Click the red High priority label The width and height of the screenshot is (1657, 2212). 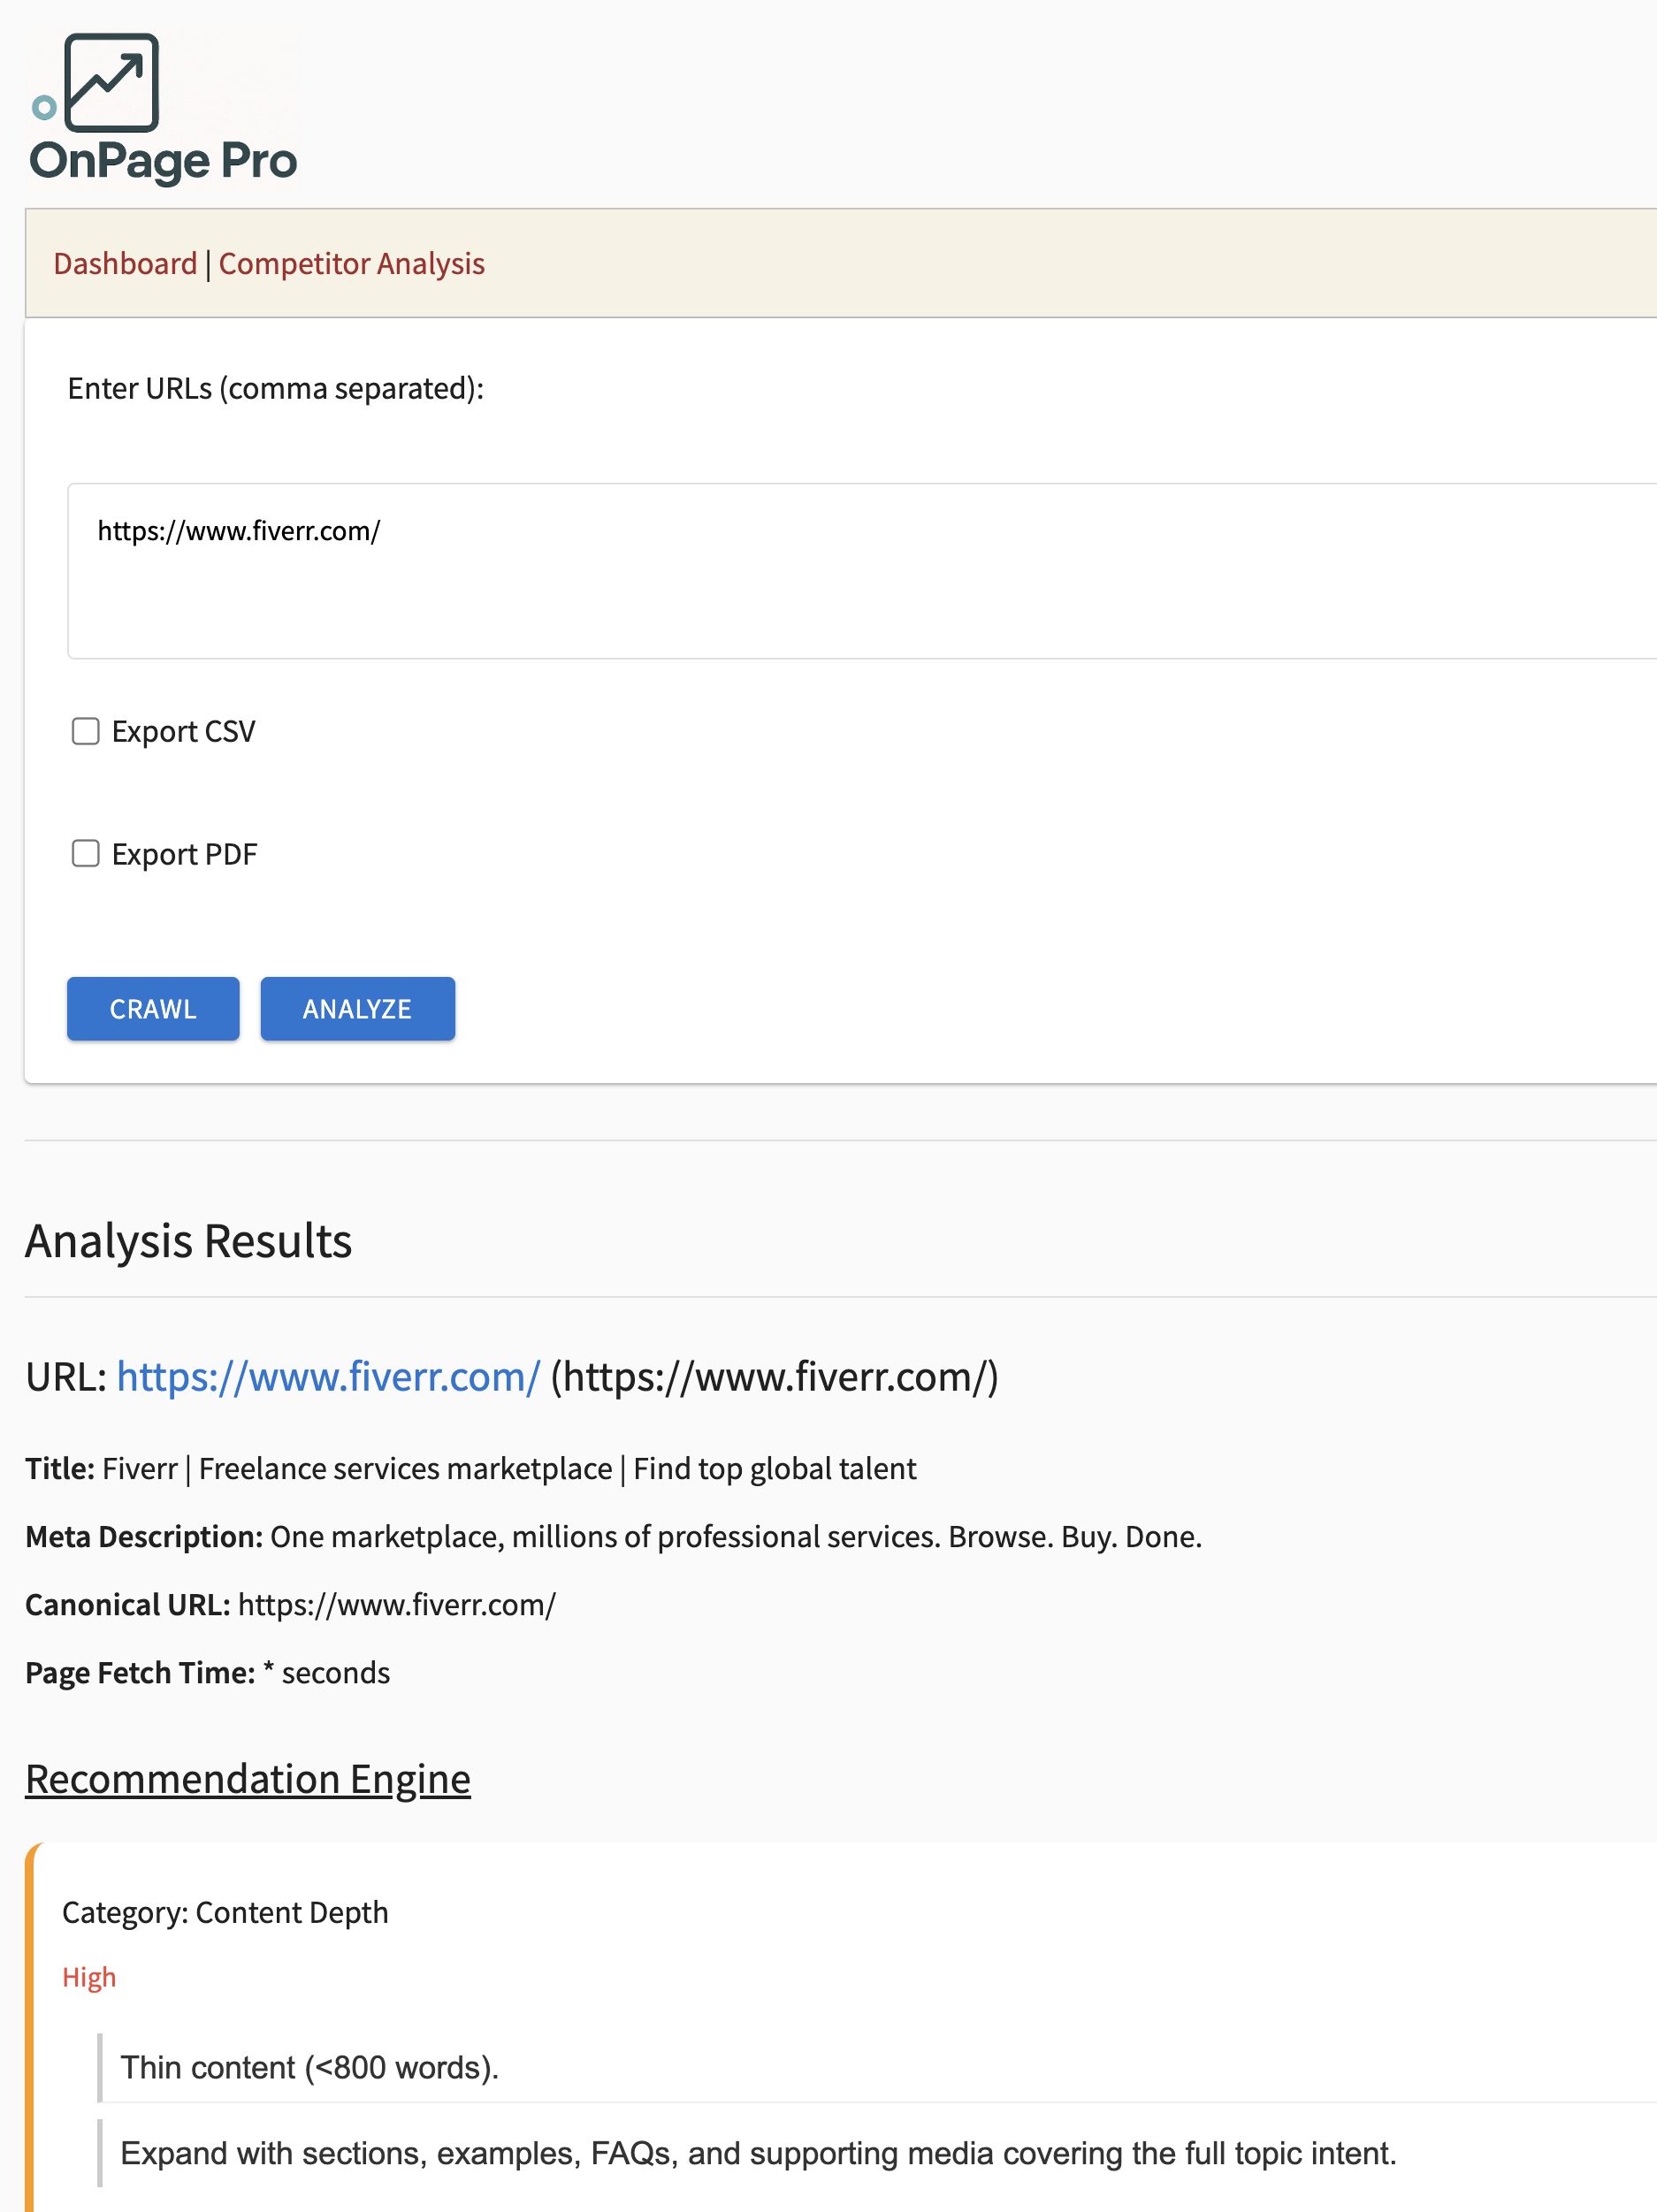pyautogui.click(x=89, y=1977)
